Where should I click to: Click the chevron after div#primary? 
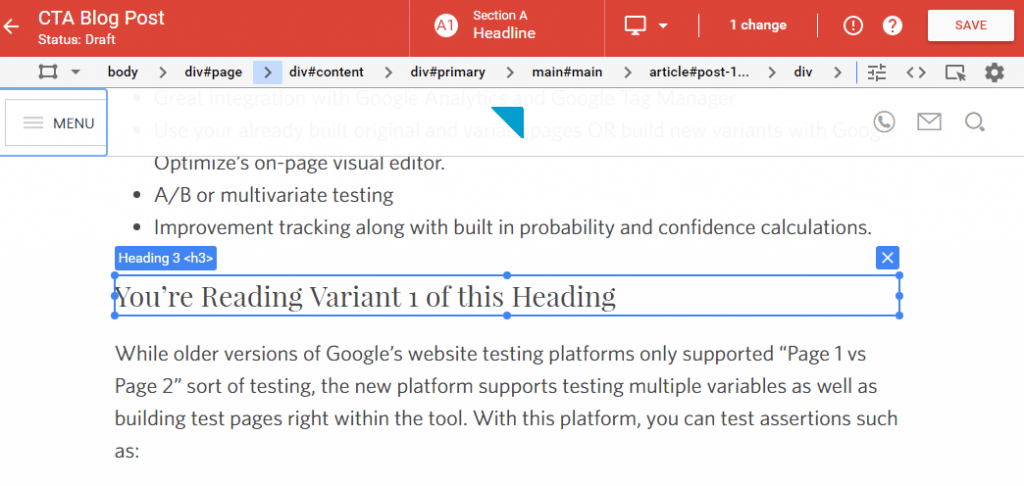[509, 72]
